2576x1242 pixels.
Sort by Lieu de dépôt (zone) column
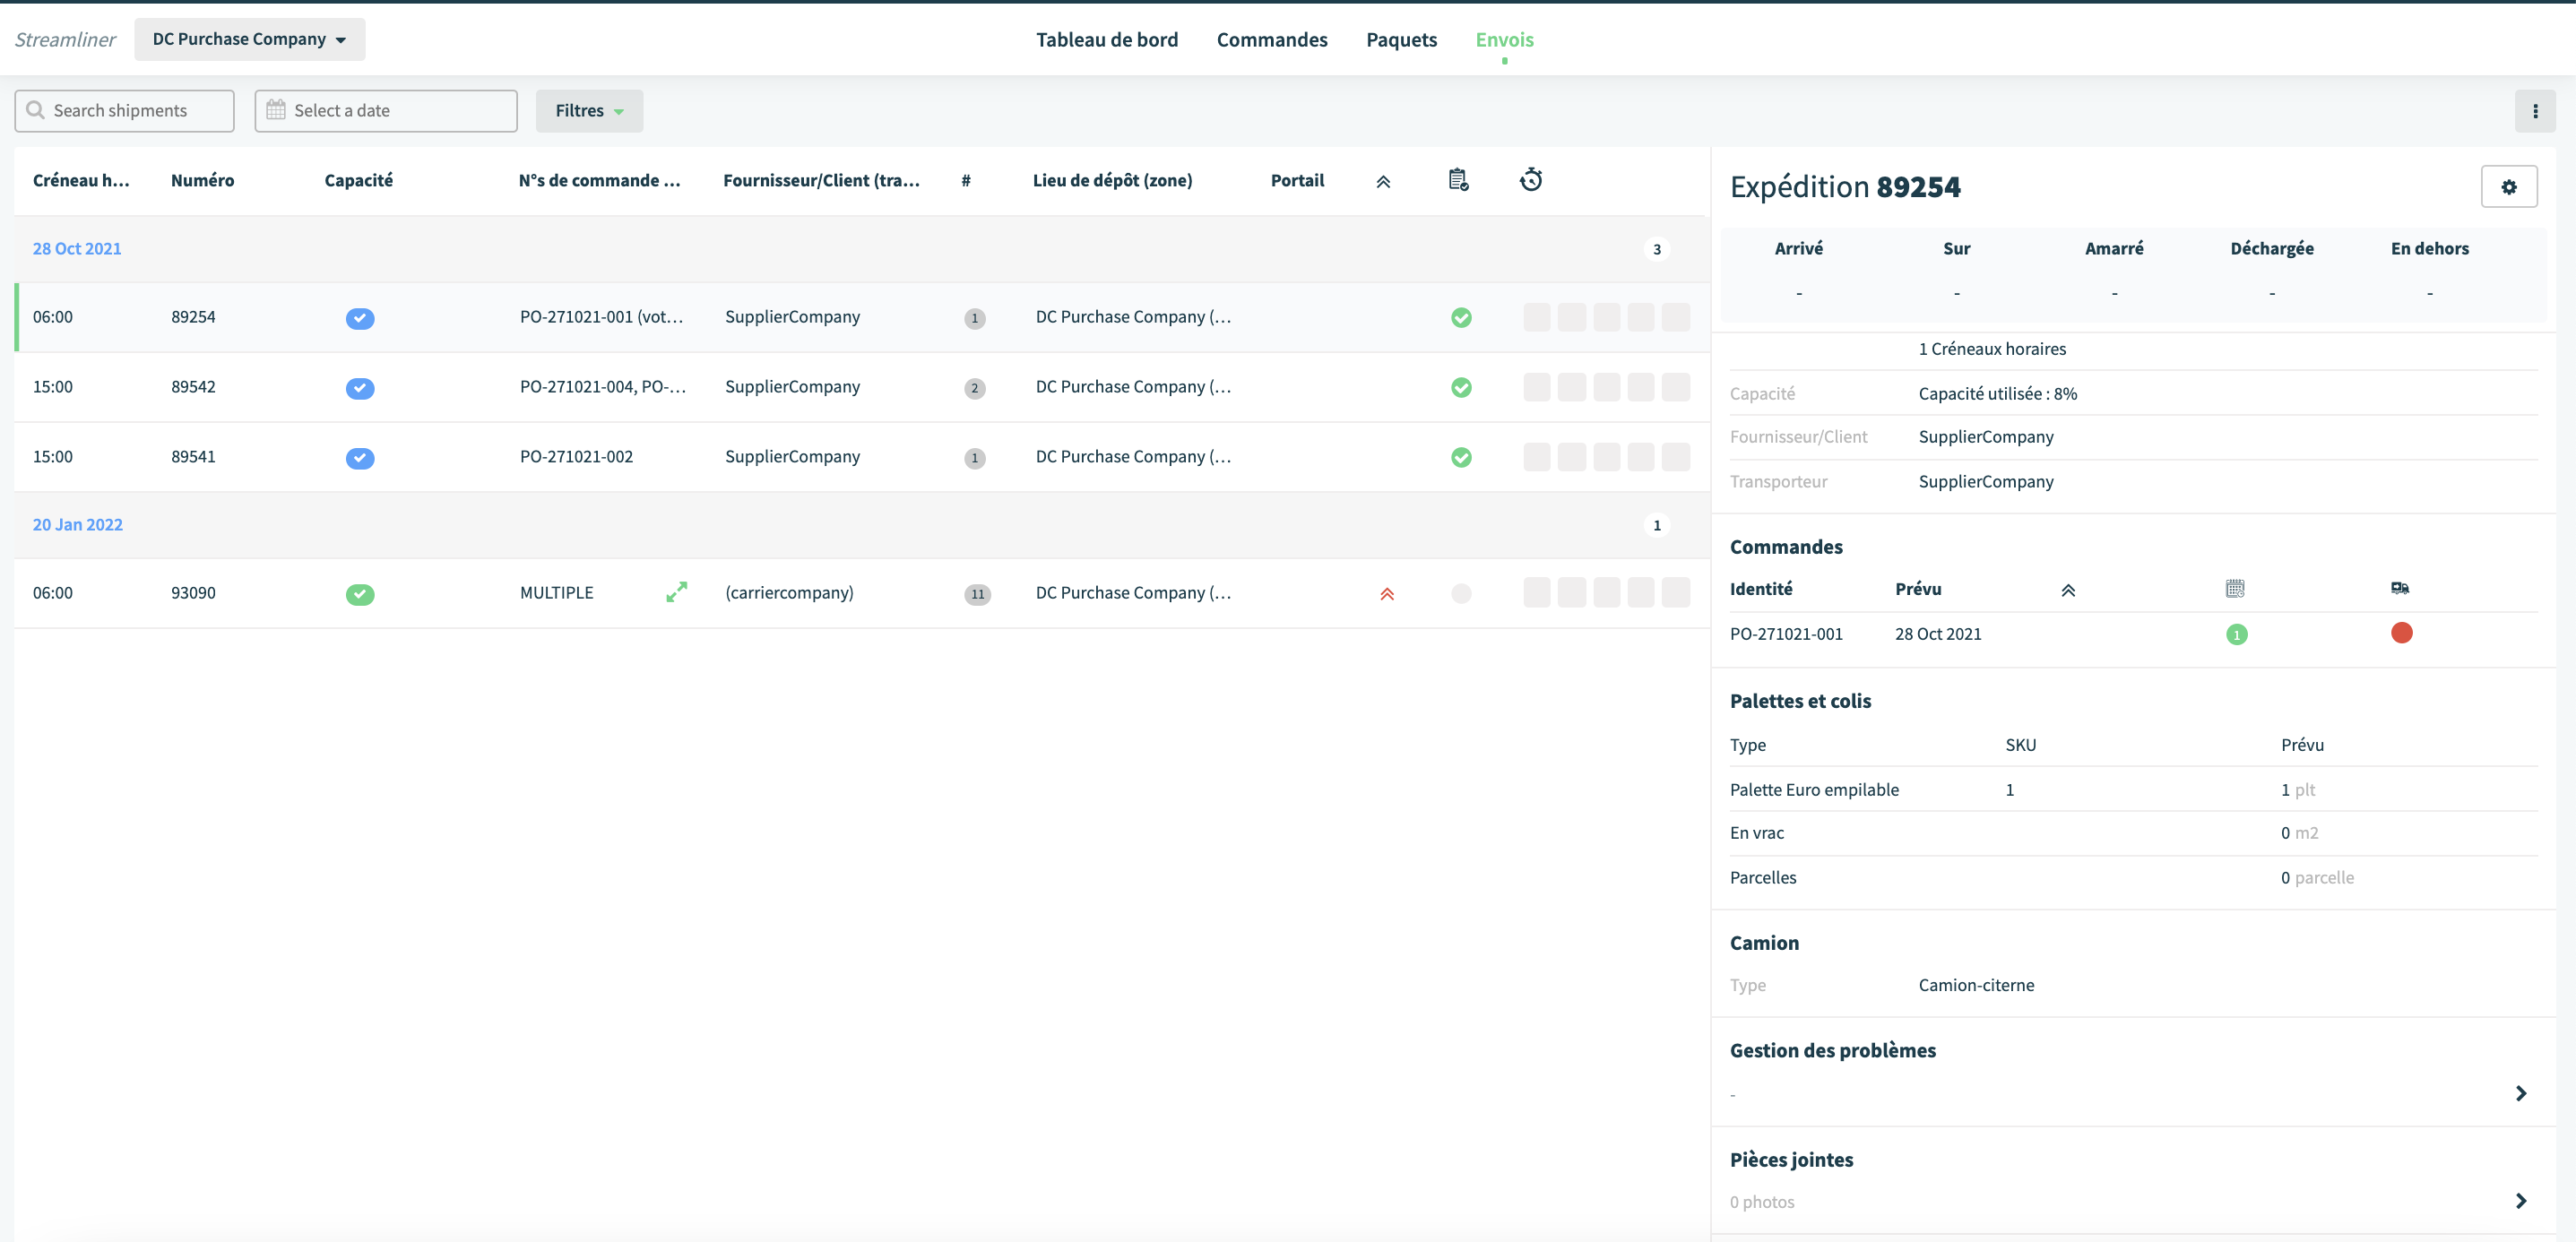click(1112, 181)
